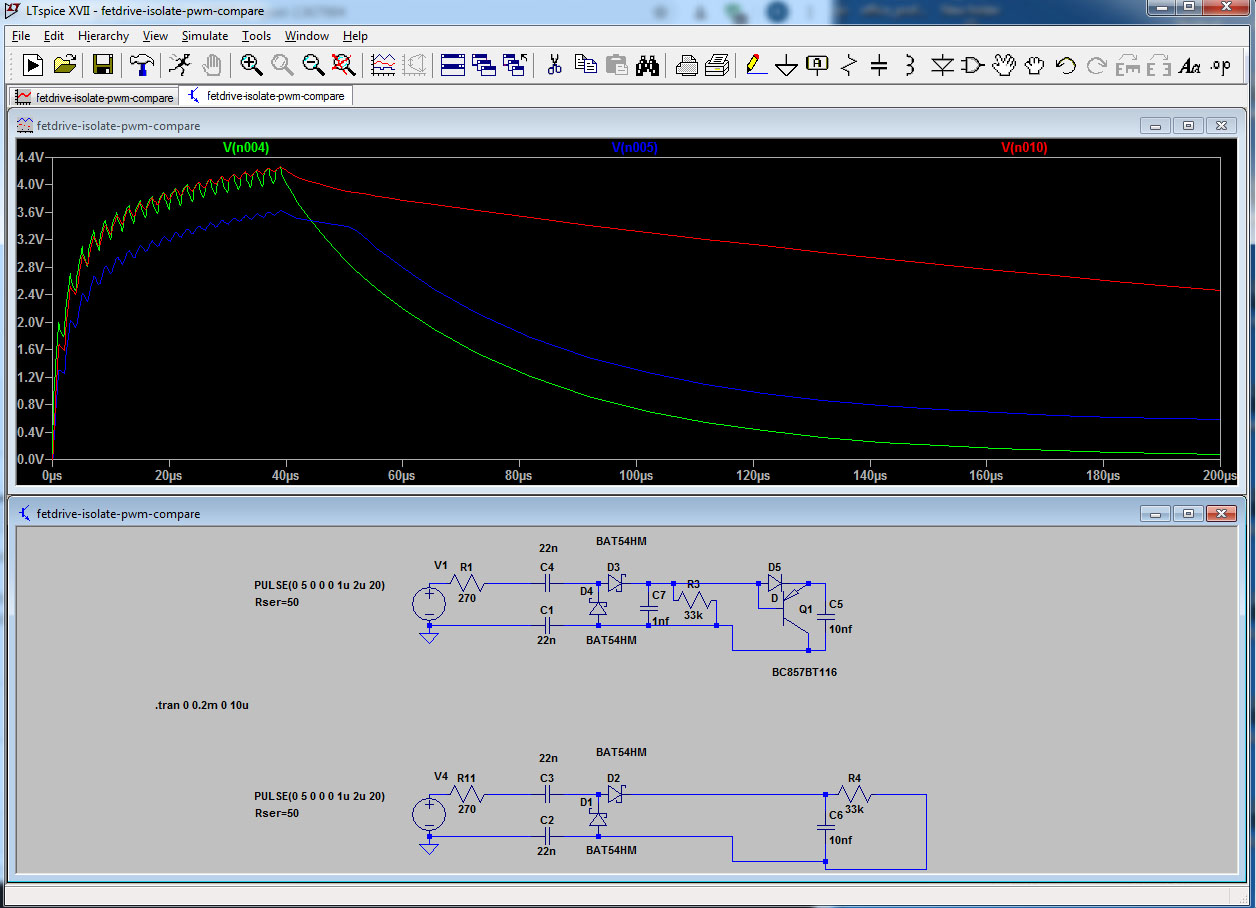The height and width of the screenshot is (908, 1256).
Task: Select the Draw Wire pencil tool
Action: click(756, 65)
